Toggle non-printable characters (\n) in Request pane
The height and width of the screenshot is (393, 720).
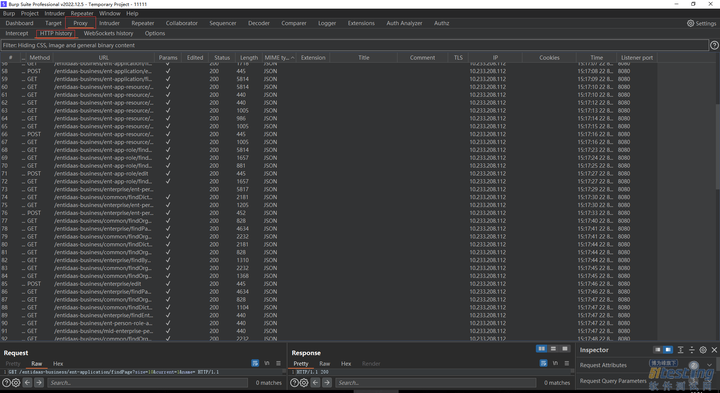coord(267,363)
